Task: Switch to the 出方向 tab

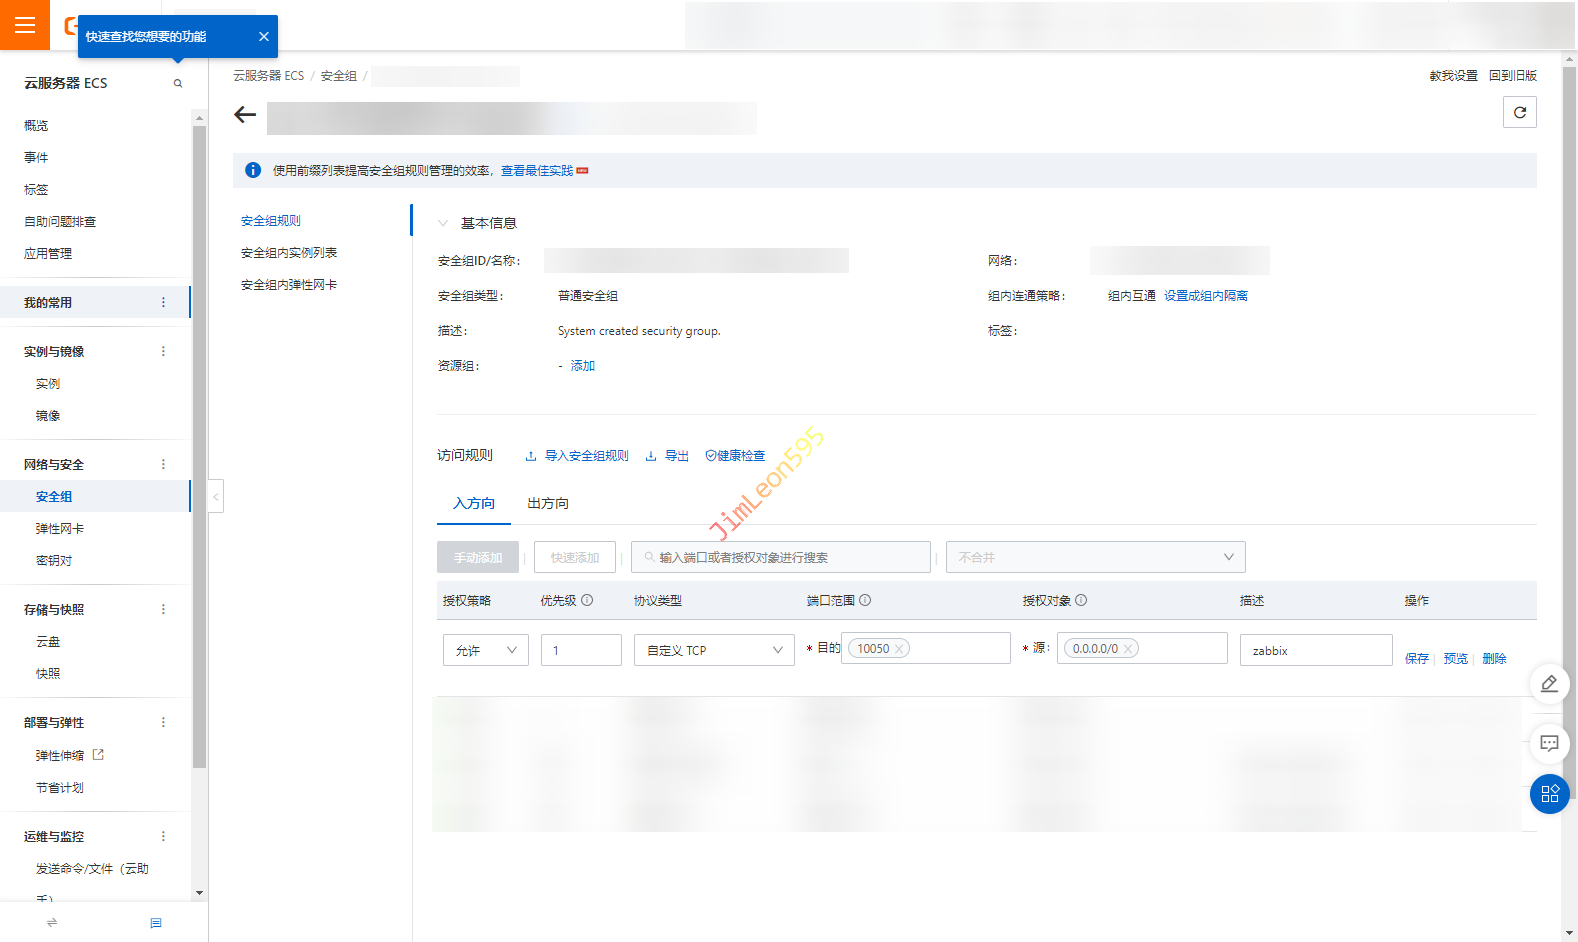Action: click(x=547, y=504)
